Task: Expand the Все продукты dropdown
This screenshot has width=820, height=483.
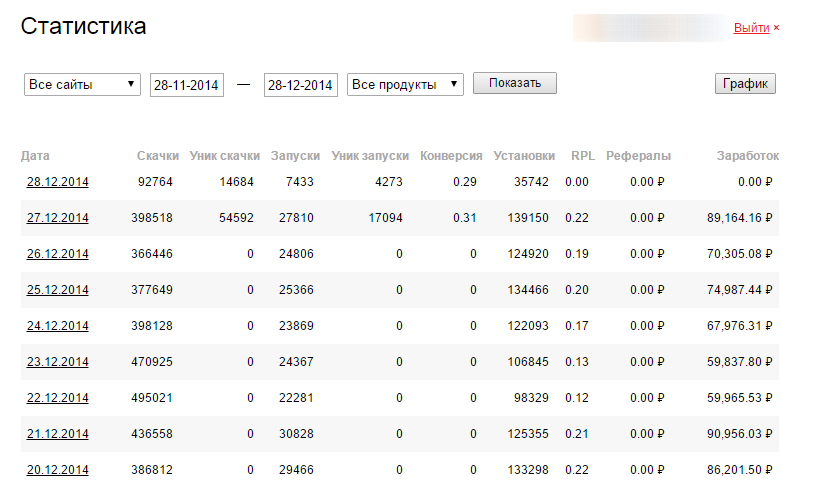Action: click(x=405, y=85)
